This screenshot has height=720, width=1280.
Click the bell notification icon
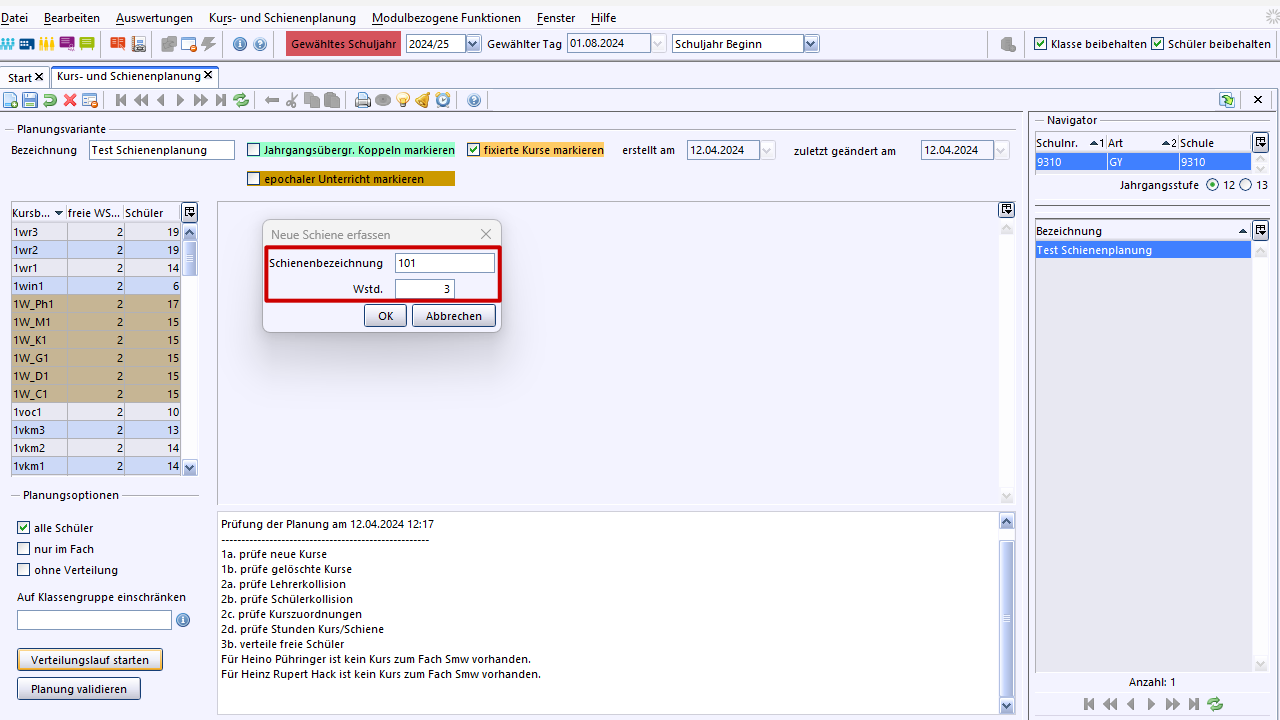[423, 100]
